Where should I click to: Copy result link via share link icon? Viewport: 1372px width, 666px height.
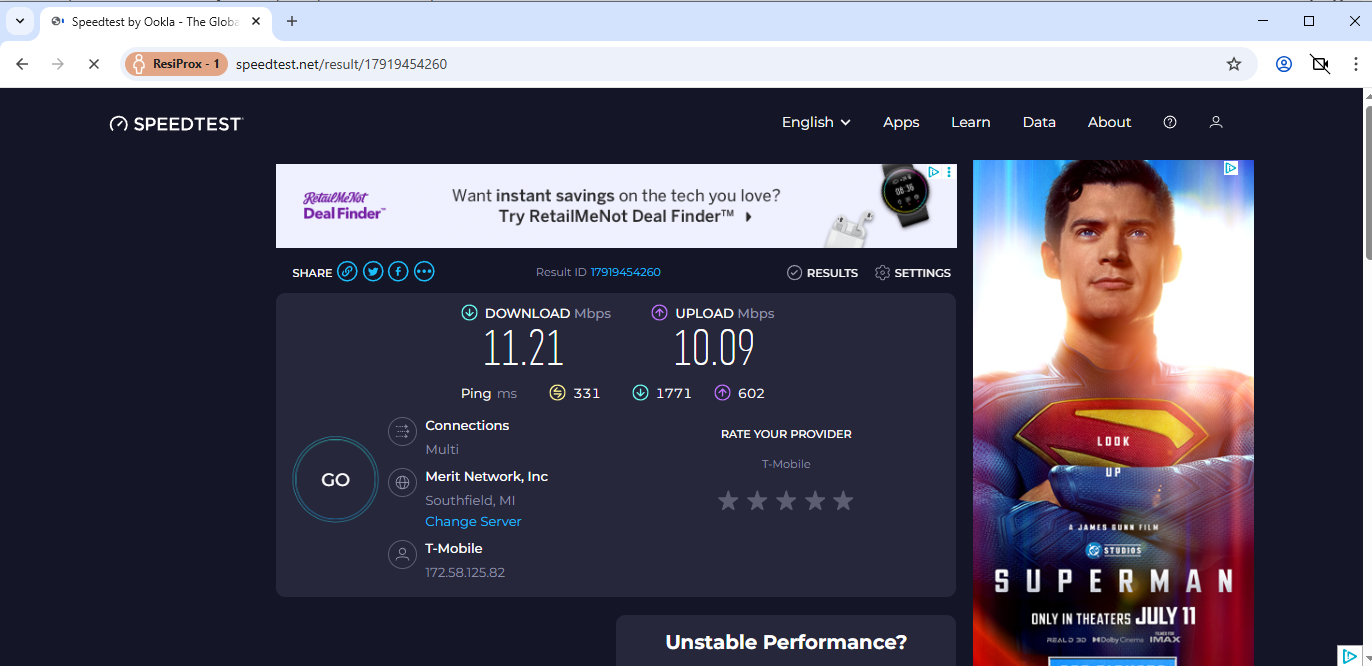point(347,271)
